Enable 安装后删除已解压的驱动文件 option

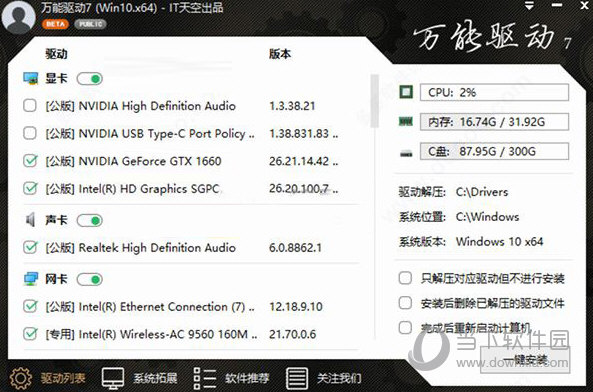[405, 303]
